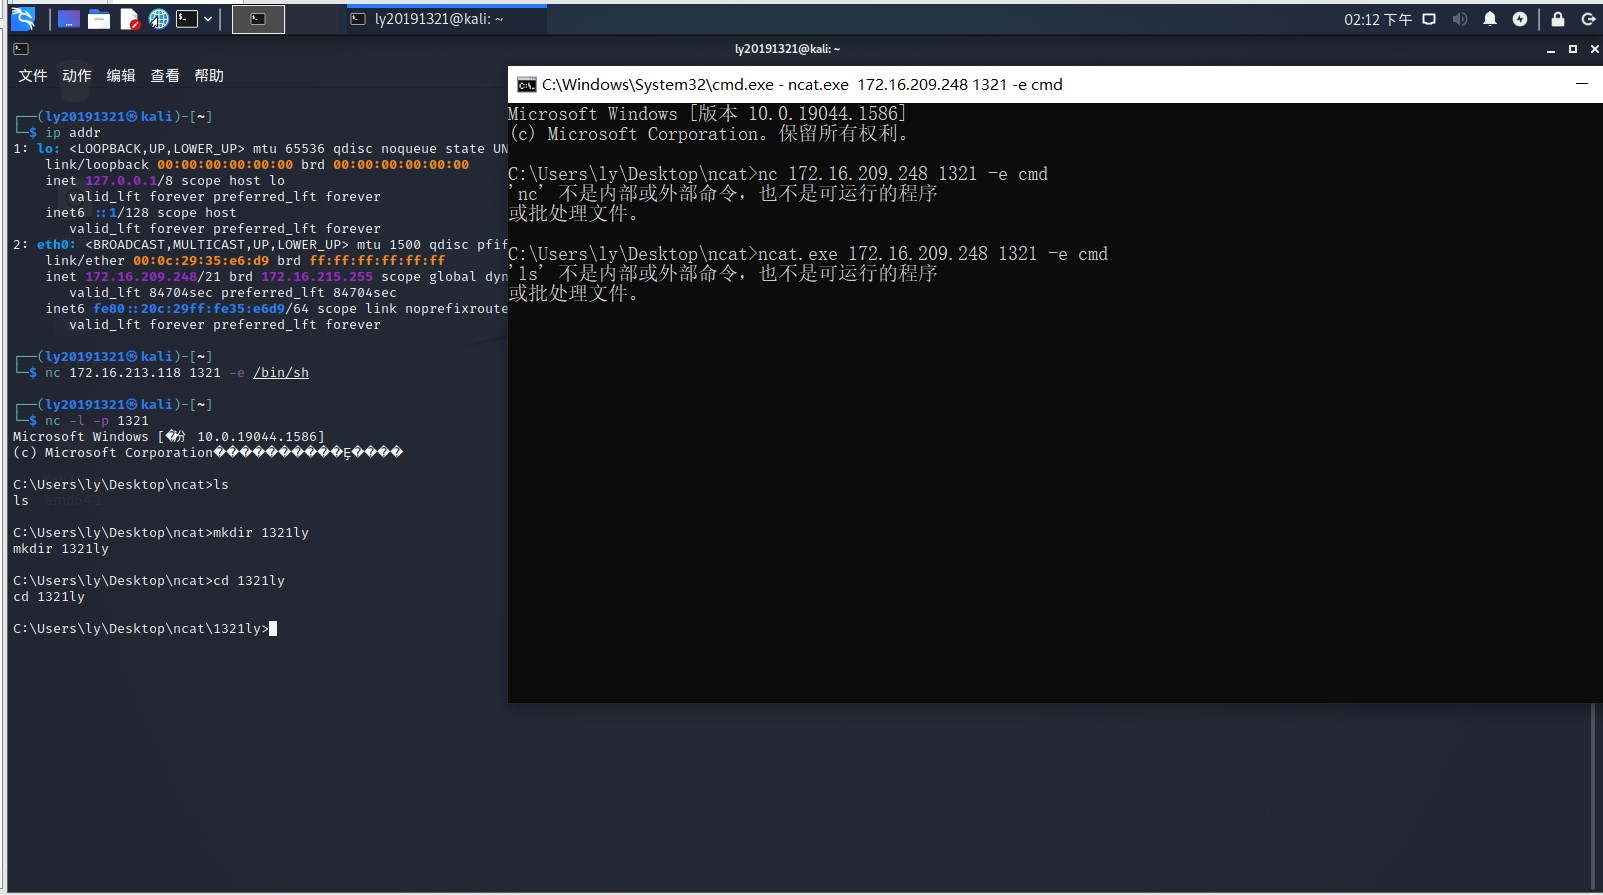Expand the terminal launcher dropdown arrow

tap(208, 19)
